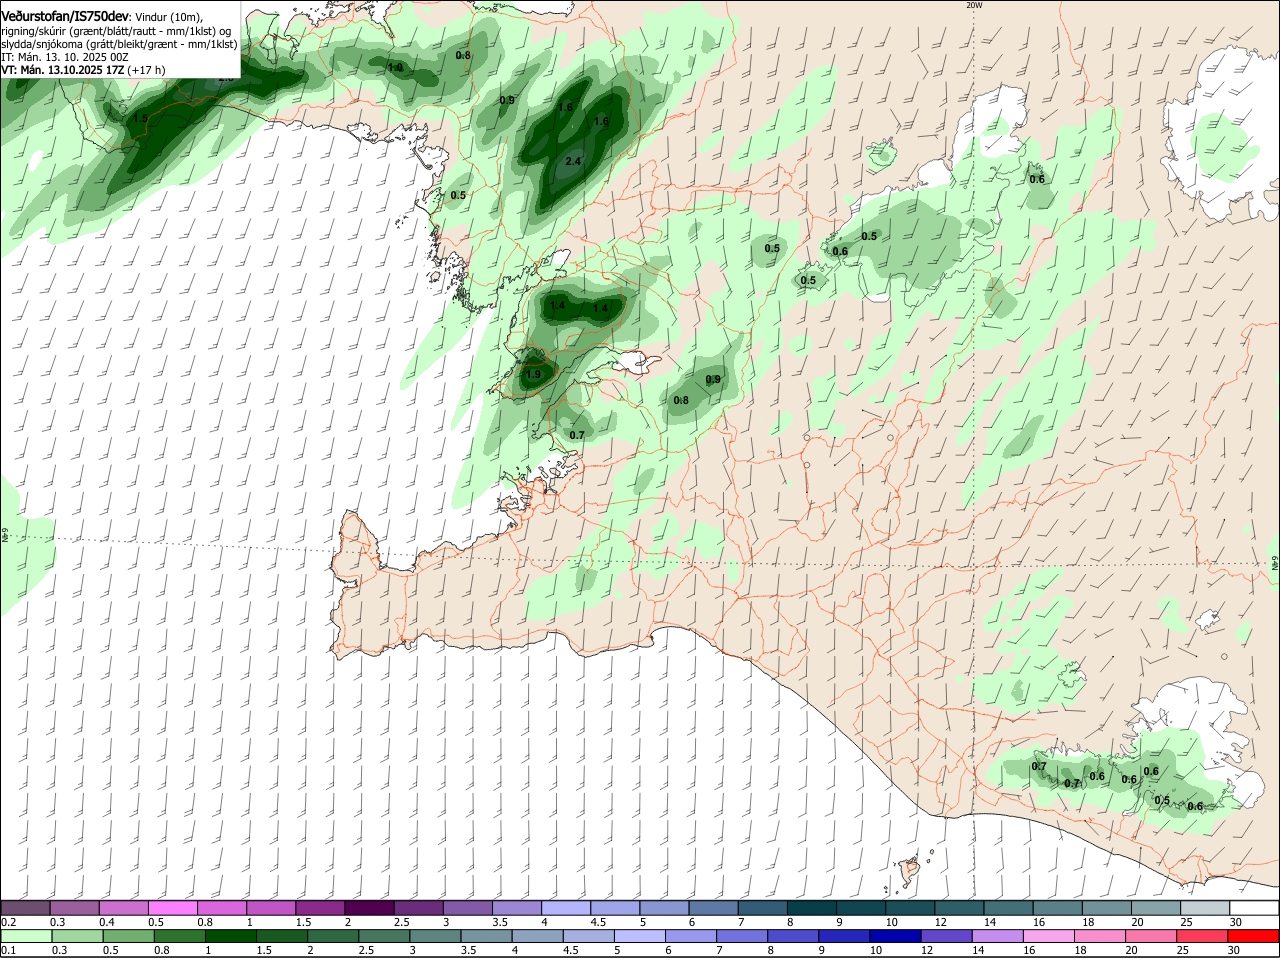
Task: Select snow-scale swatch between 1 and 1.5
Action: [x=271, y=908]
